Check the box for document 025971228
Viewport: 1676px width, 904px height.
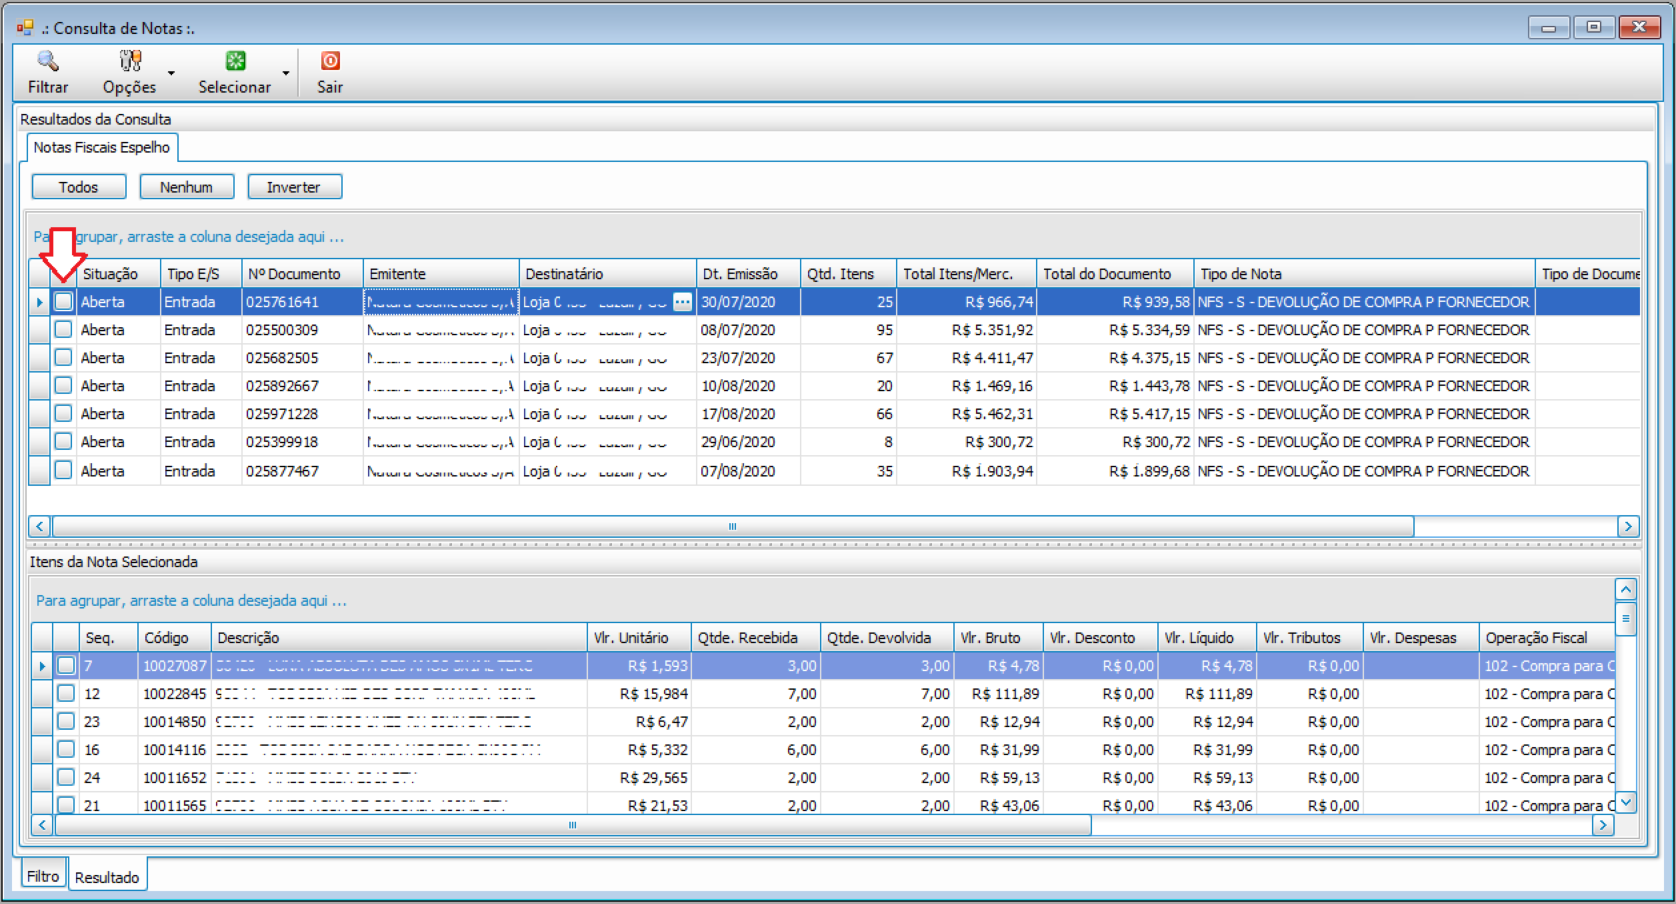coord(63,413)
